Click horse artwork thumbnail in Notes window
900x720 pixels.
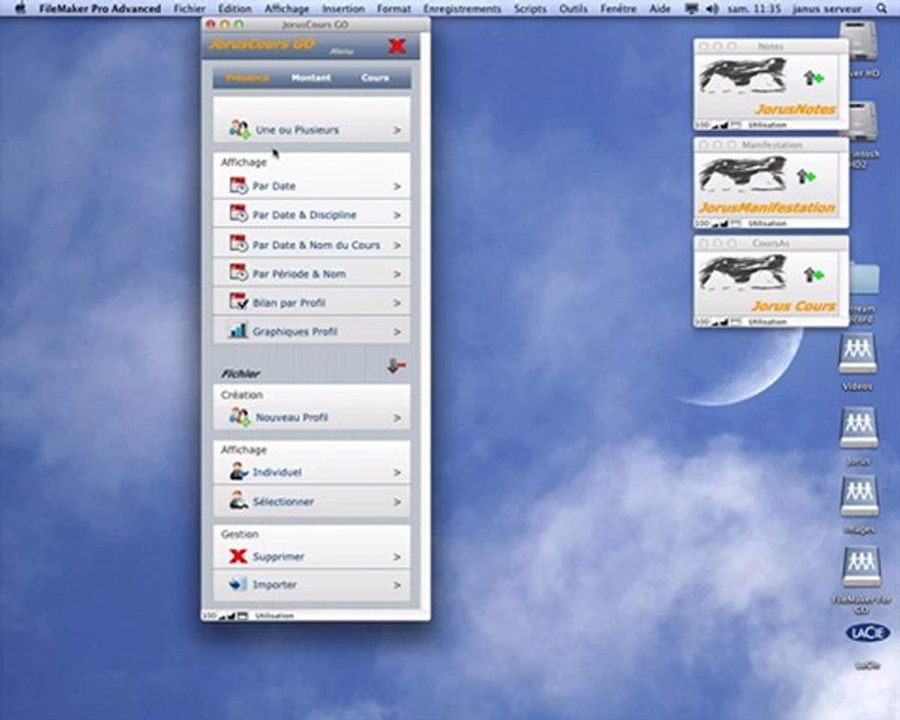743,75
